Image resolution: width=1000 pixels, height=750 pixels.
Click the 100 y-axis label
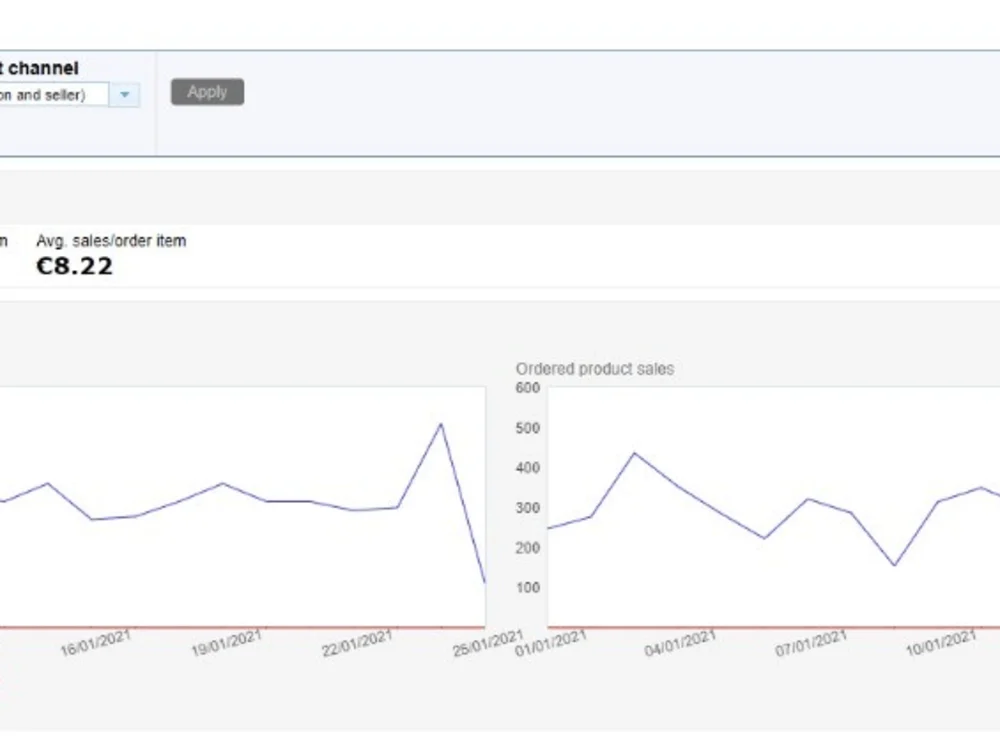tap(527, 587)
